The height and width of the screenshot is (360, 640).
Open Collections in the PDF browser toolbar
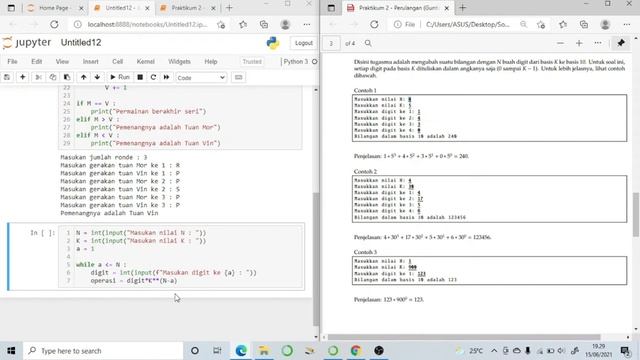coord(584,24)
